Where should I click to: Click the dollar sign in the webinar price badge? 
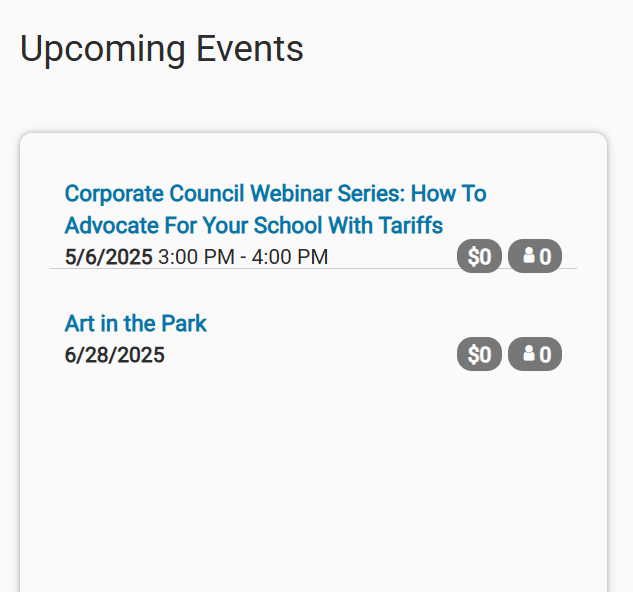pyautogui.click(x=473, y=256)
